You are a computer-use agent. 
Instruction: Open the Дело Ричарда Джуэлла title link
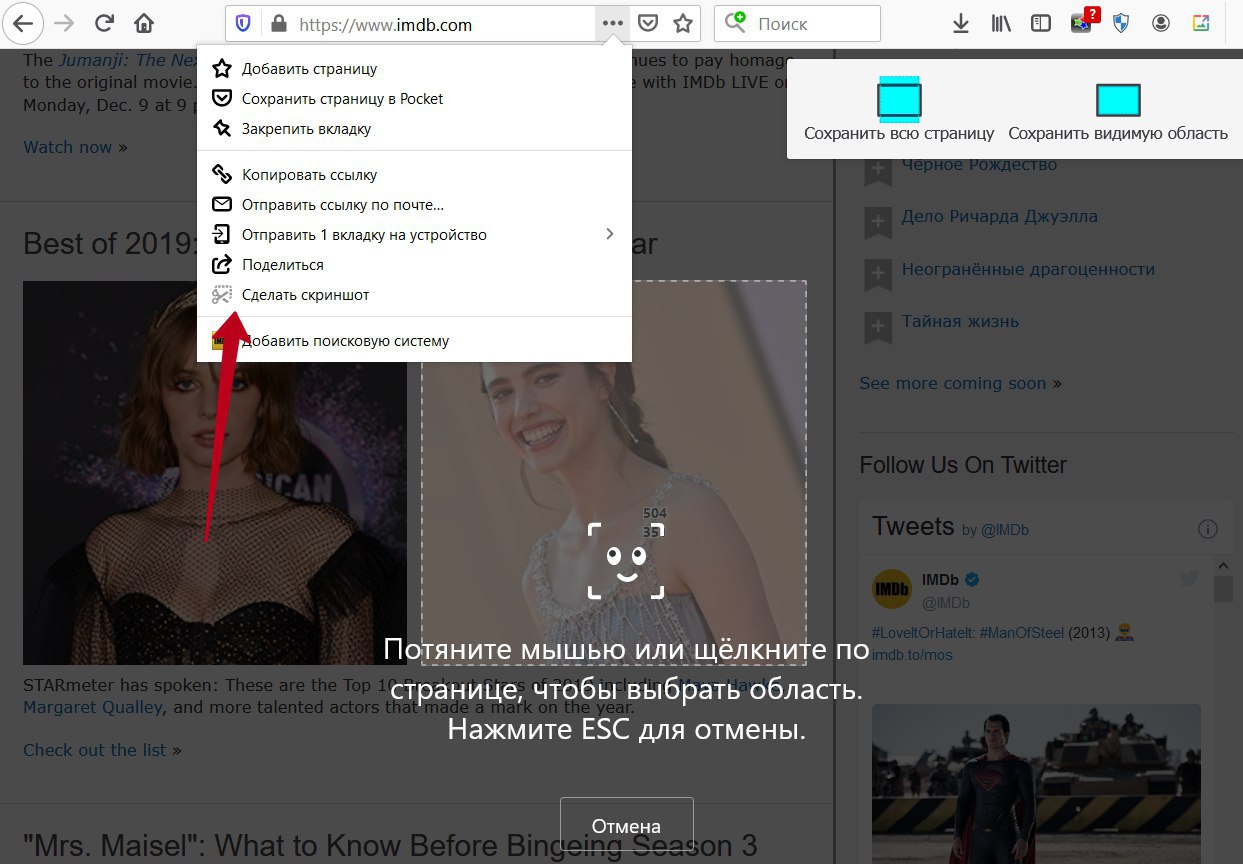point(999,216)
